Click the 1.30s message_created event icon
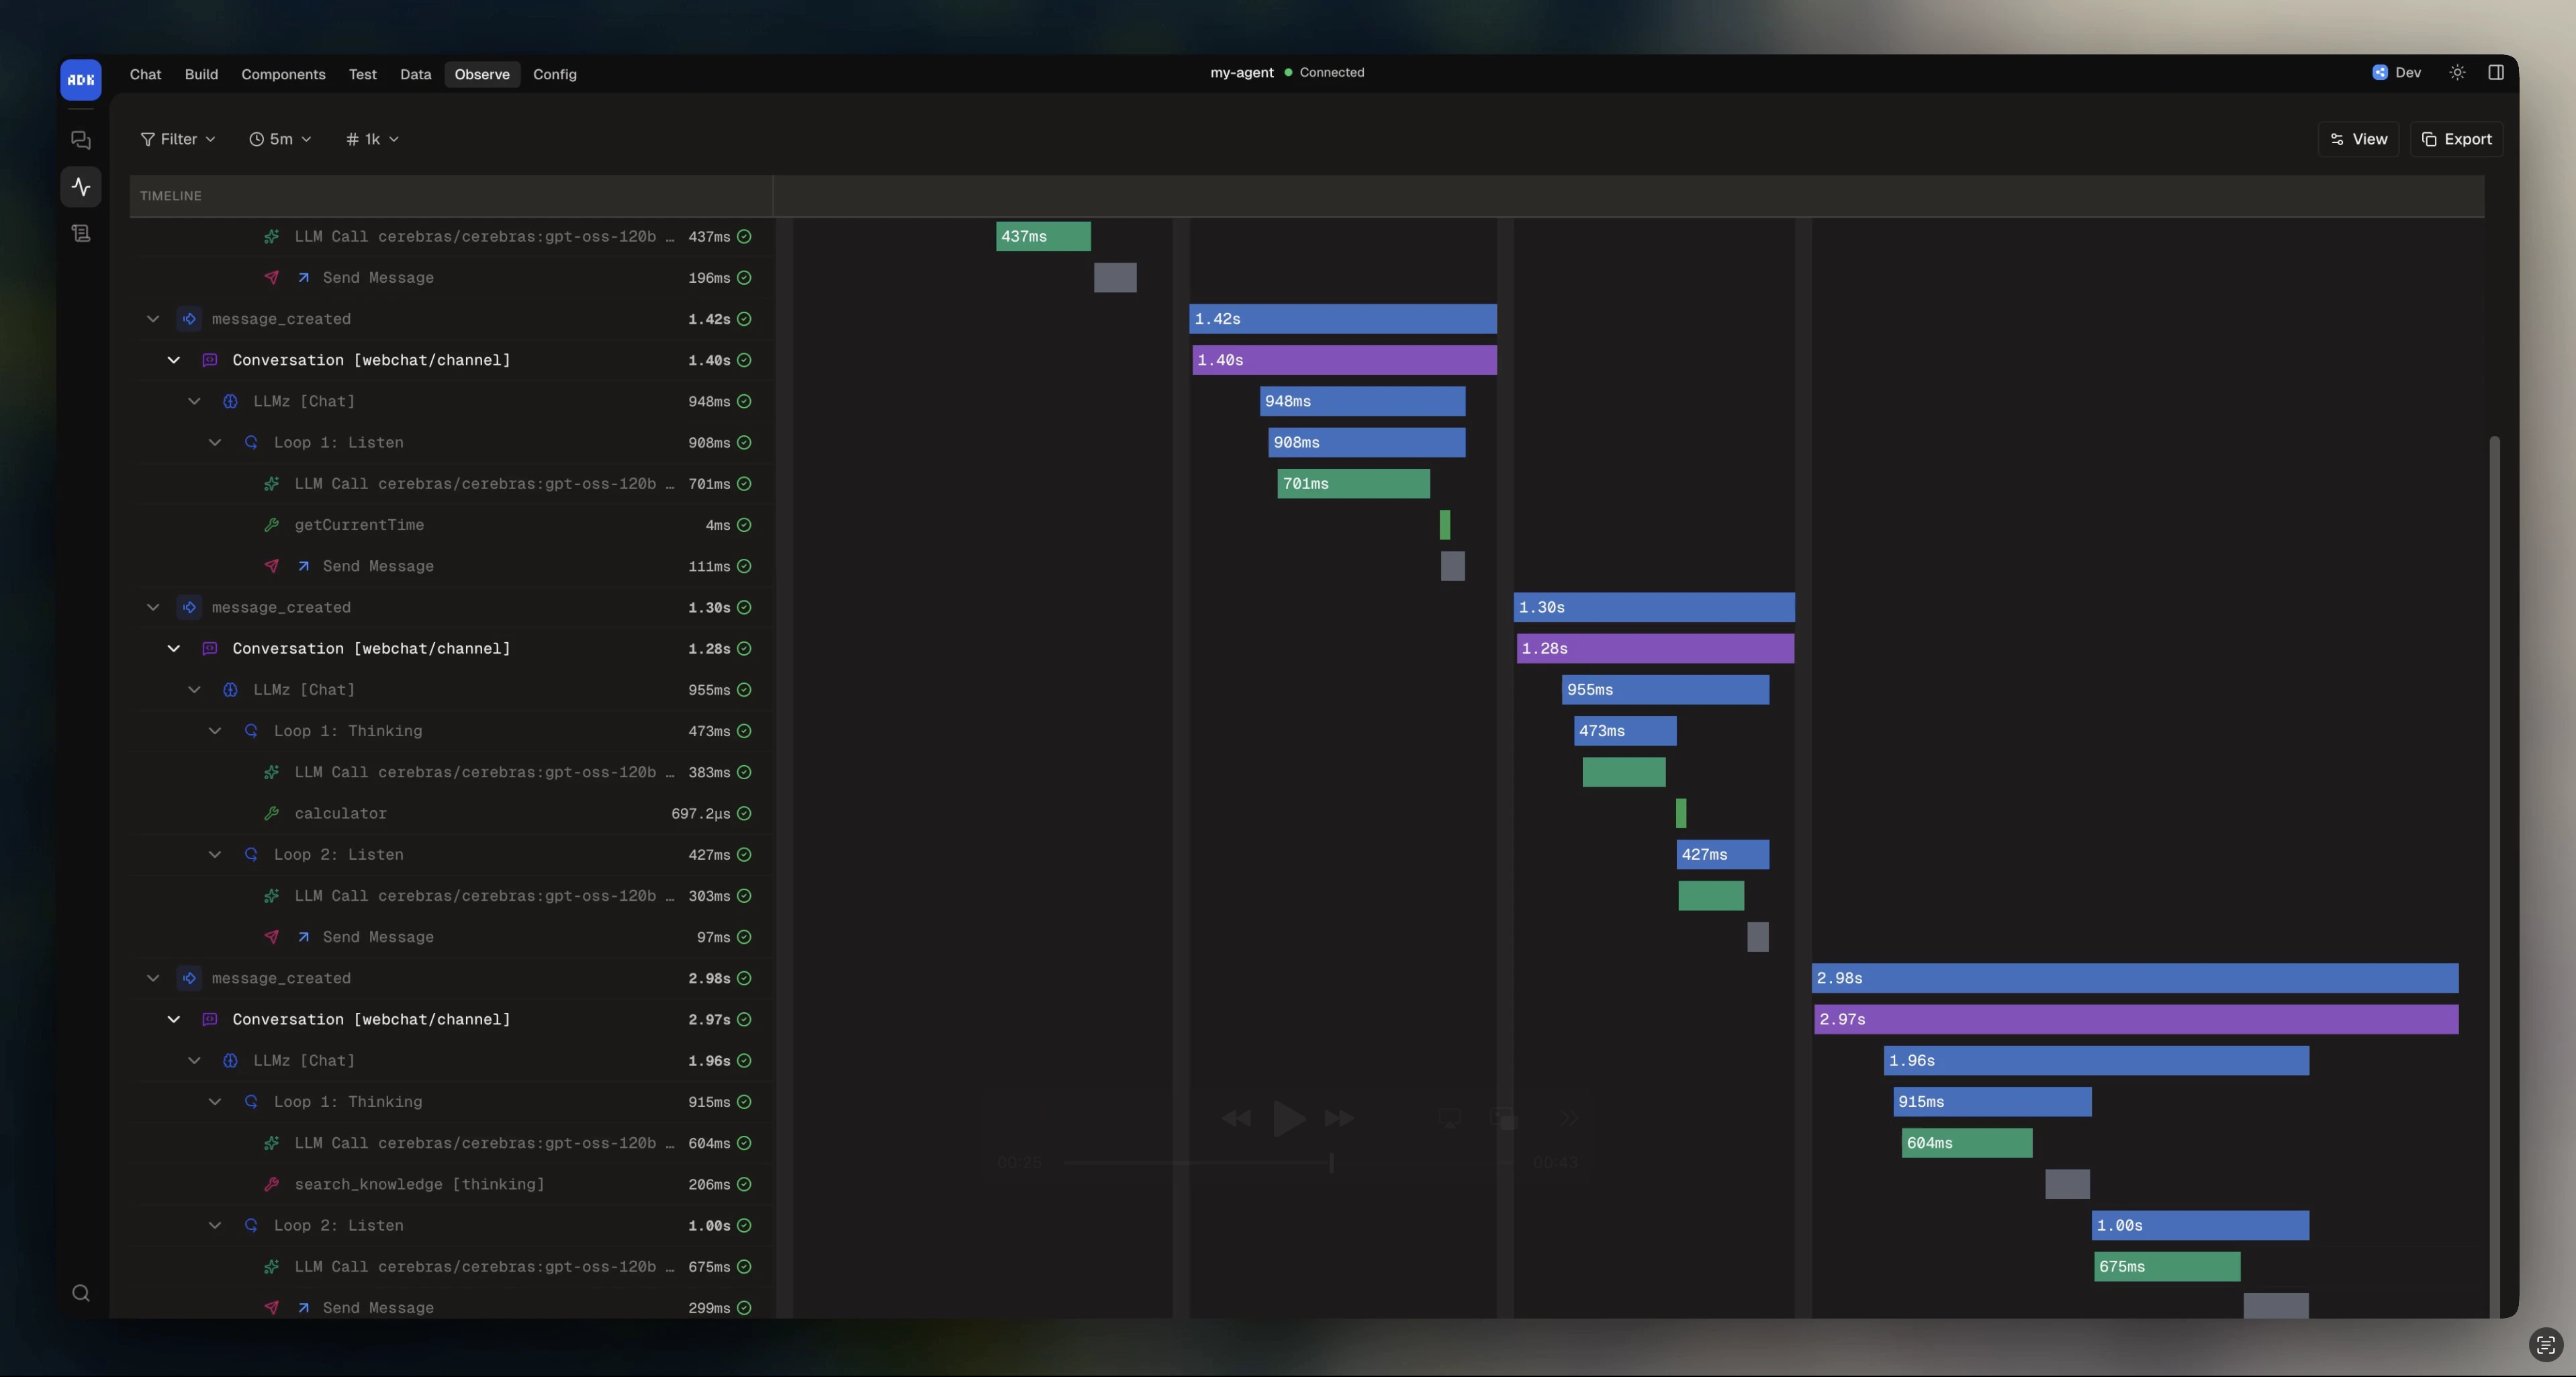2576x1377 pixels. 189,607
